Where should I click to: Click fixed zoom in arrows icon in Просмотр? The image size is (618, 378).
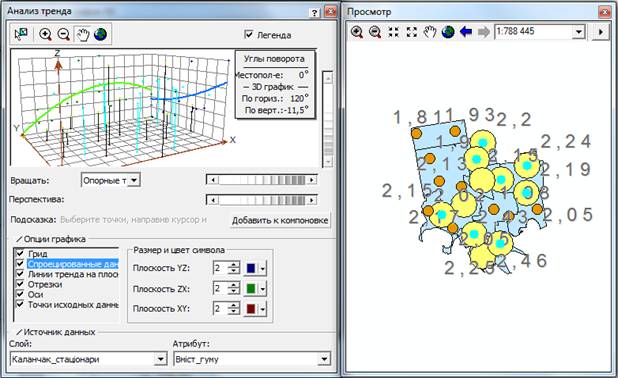pyautogui.click(x=393, y=32)
